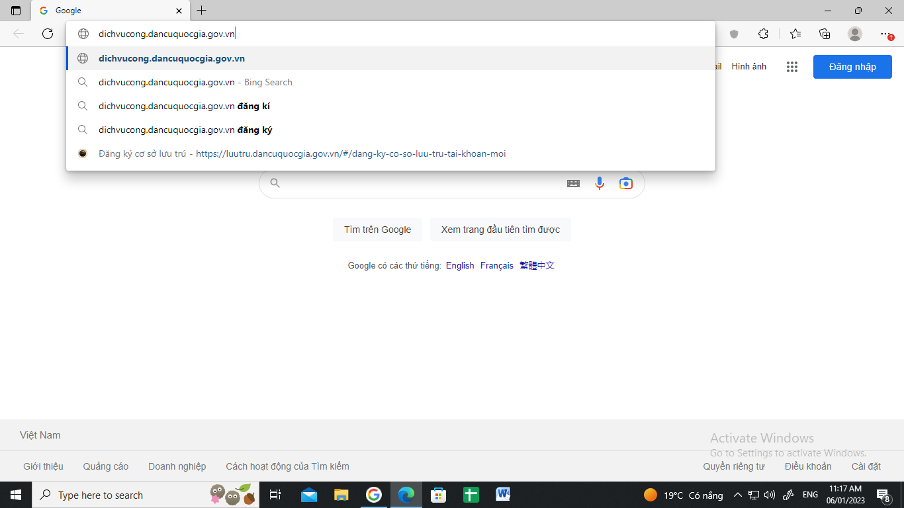Open Microsoft Word on taskbar

pyautogui.click(x=503, y=495)
